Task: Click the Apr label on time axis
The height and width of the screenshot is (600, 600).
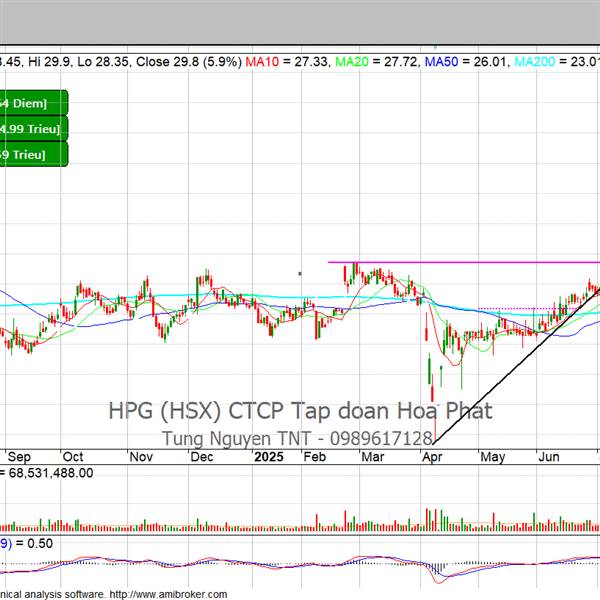Action: tap(433, 456)
